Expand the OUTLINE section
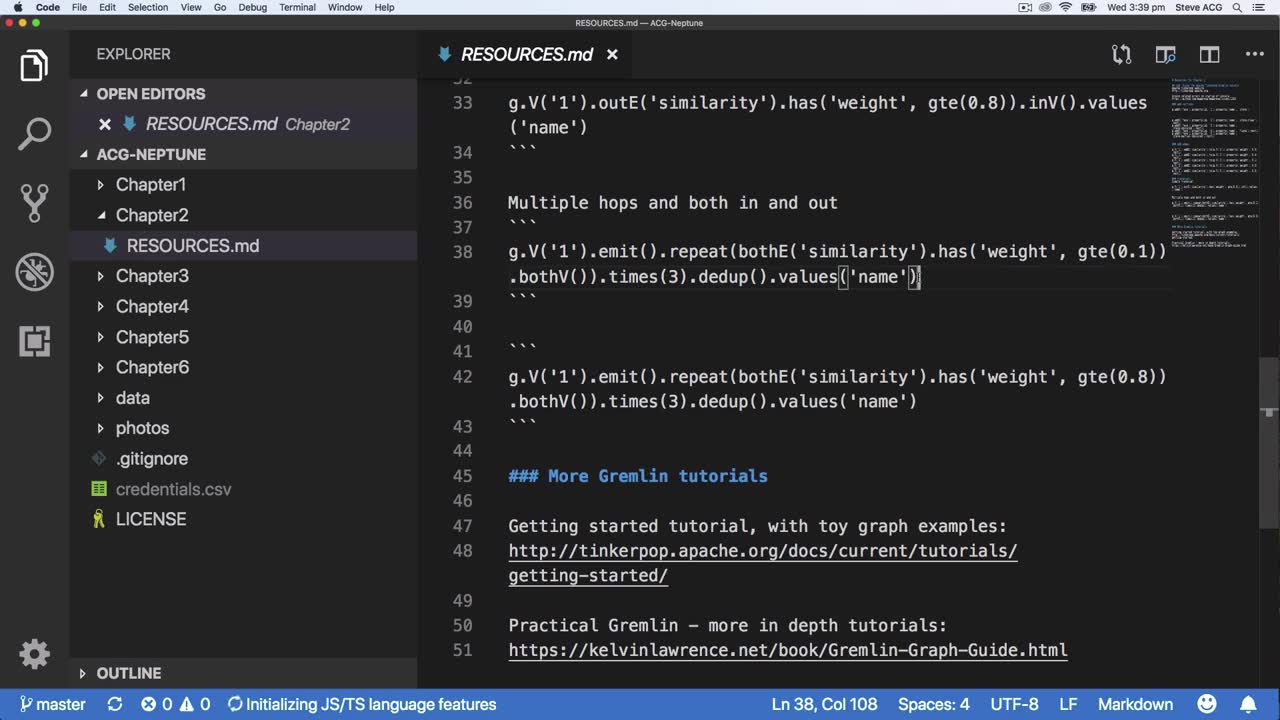This screenshot has width=1280, height=720. pyautogui.click(x=128, y=673)
